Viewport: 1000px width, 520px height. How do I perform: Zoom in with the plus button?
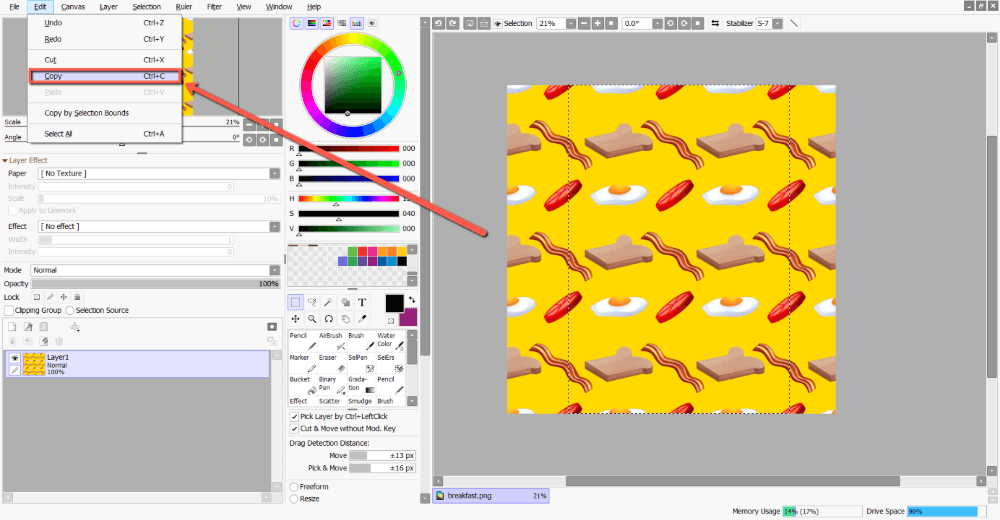coord(598,24)
